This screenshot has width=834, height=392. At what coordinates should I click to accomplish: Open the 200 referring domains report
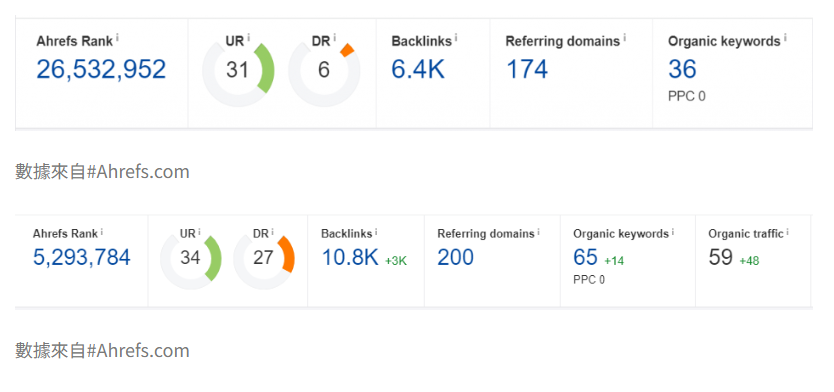point(456,257)
